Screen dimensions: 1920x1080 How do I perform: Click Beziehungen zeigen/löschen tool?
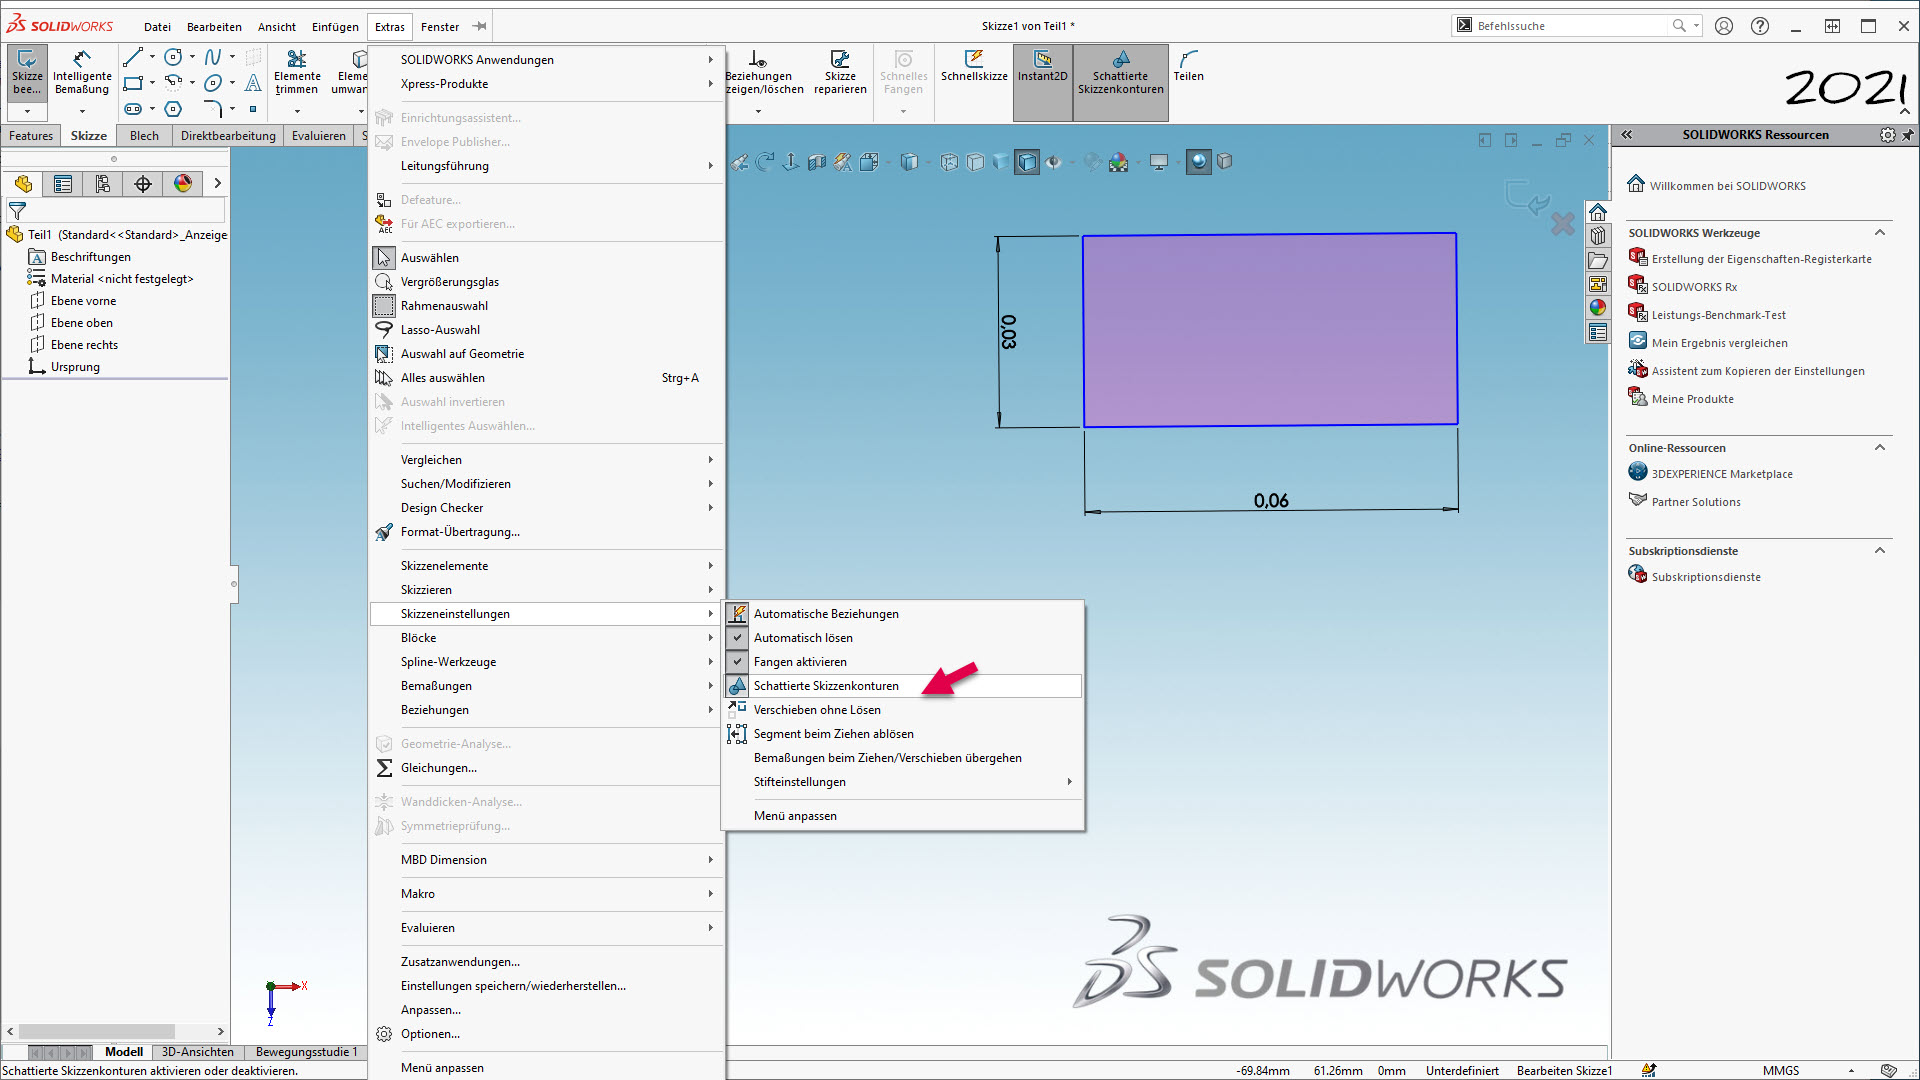762,72
